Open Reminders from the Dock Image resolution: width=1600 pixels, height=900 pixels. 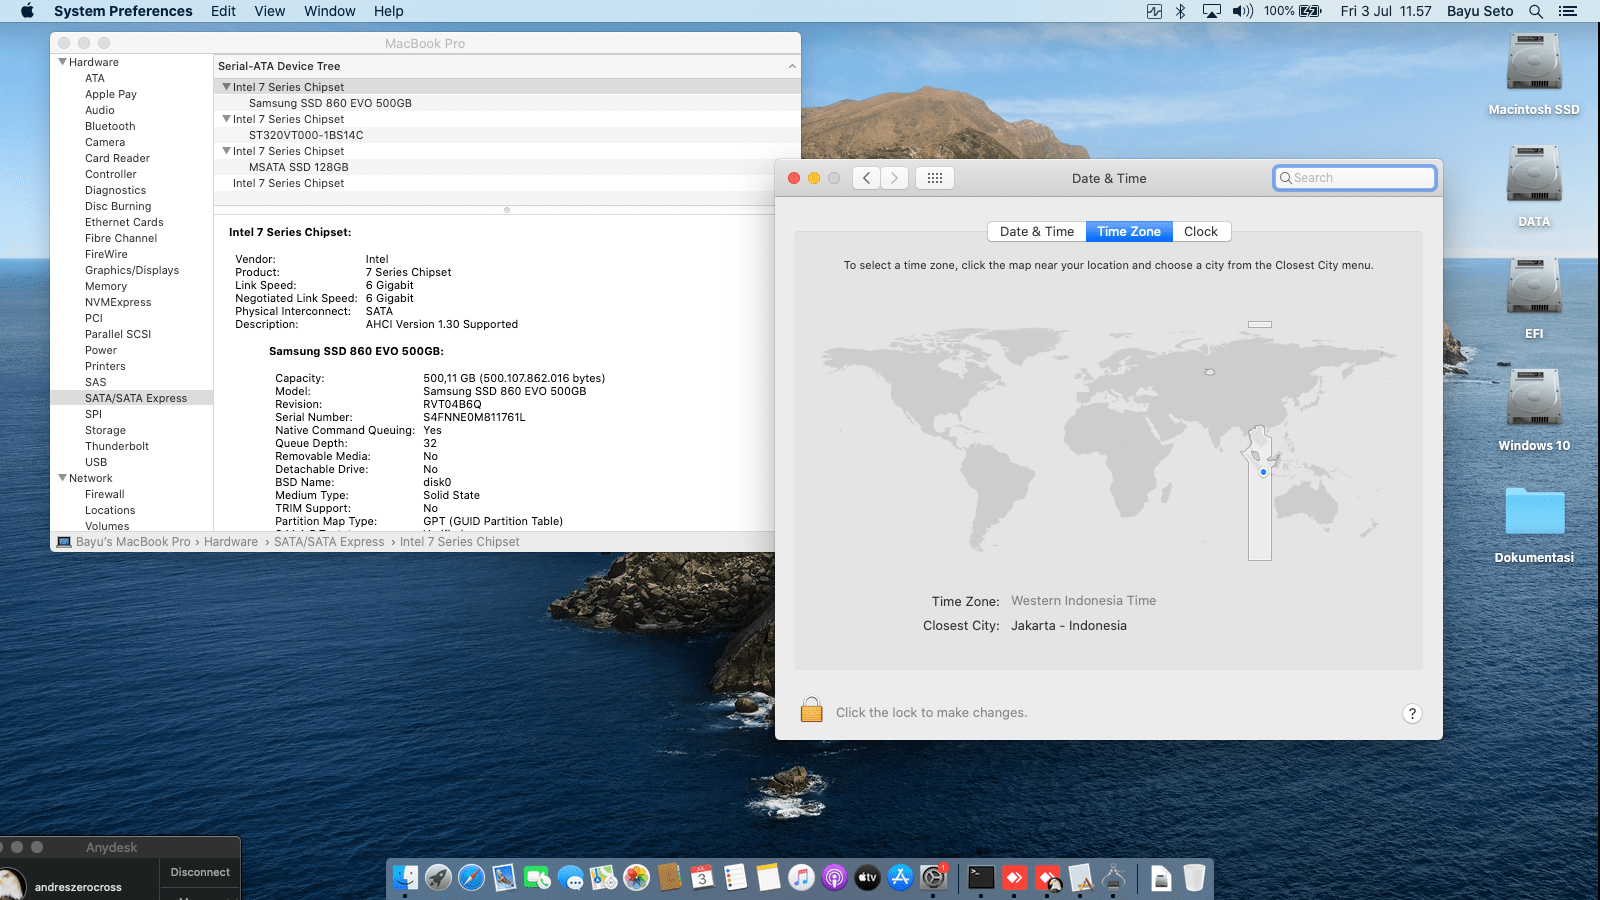point(735,878)
